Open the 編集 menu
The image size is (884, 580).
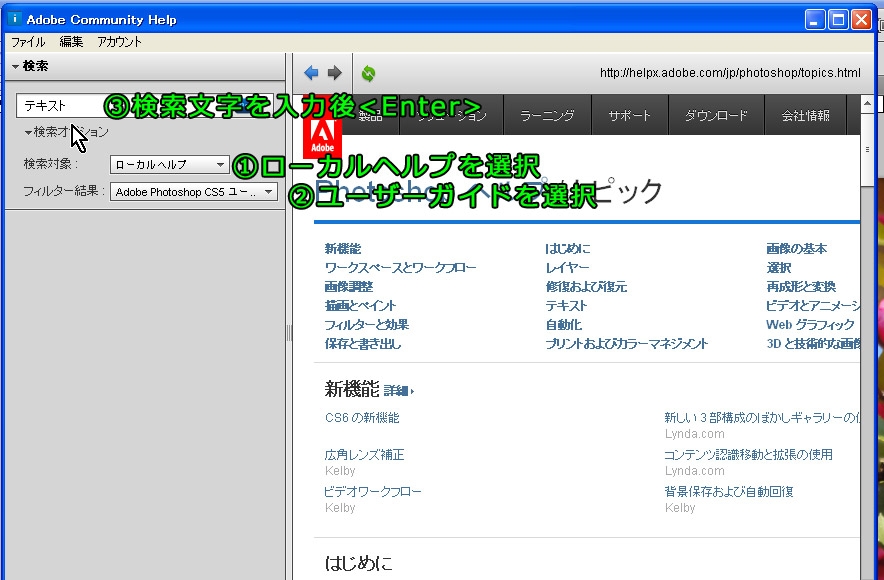point(72,42)
